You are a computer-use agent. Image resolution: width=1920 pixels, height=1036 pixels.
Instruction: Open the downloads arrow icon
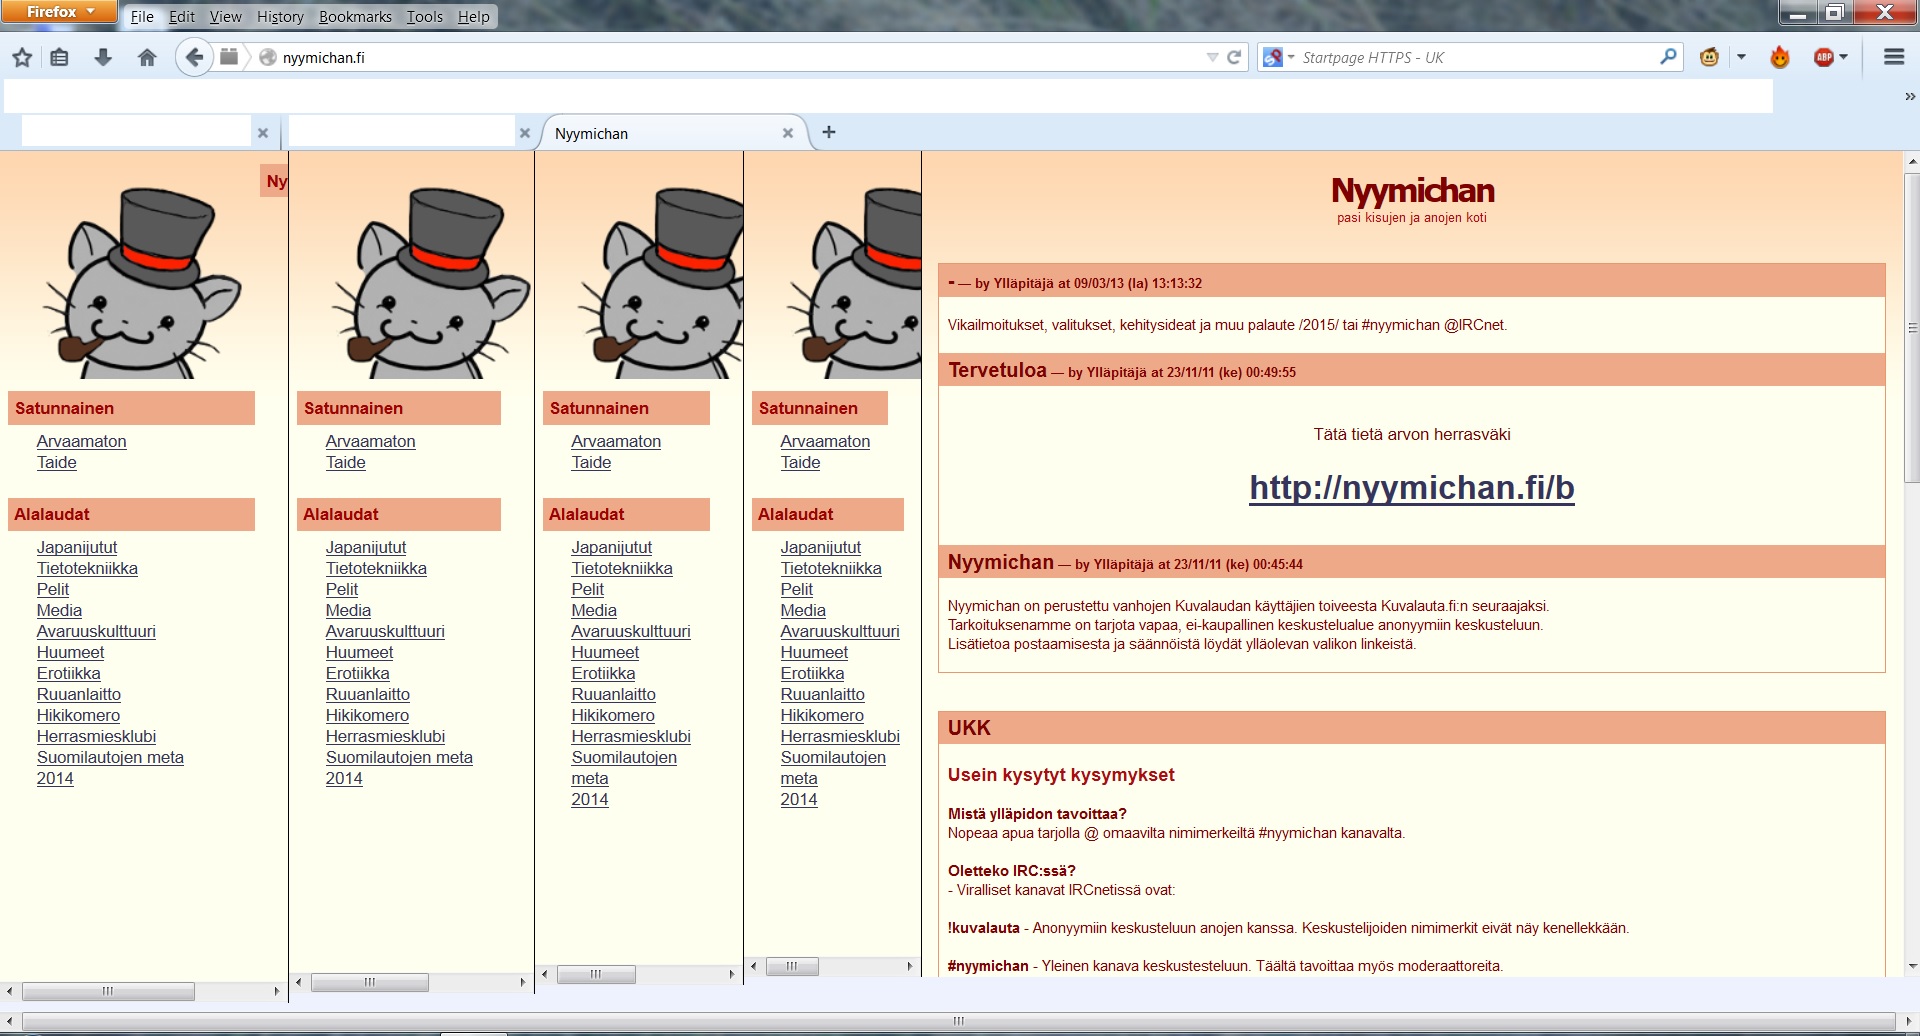click(x=103, y=58)
